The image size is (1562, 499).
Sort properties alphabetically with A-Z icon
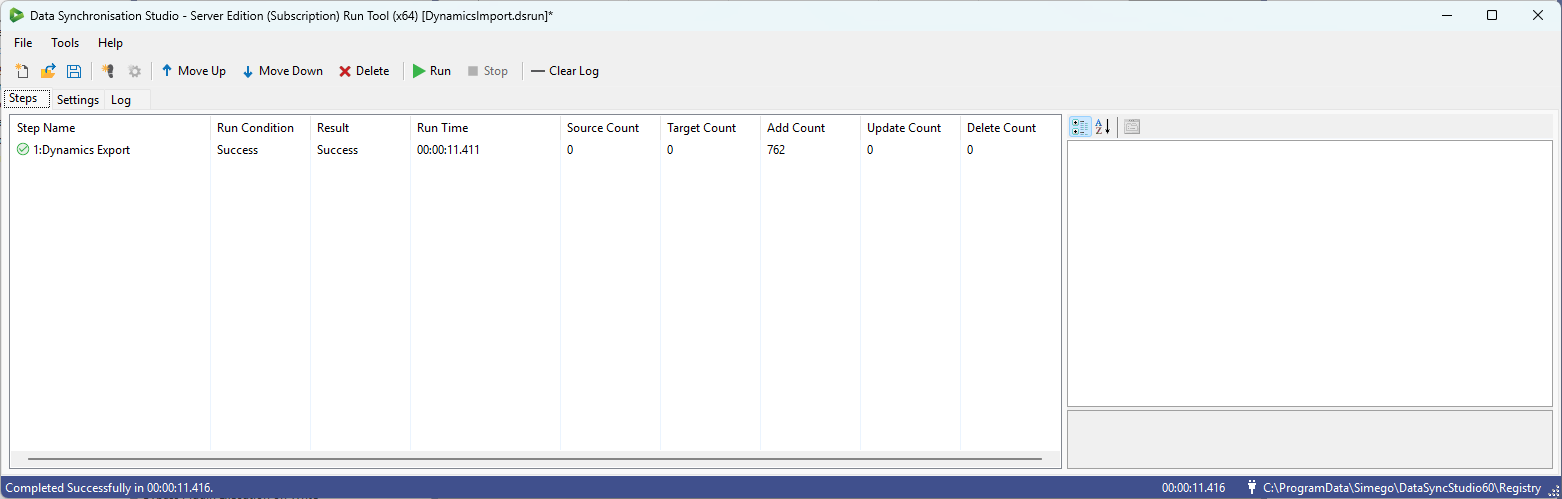(x=1102, y=127)
